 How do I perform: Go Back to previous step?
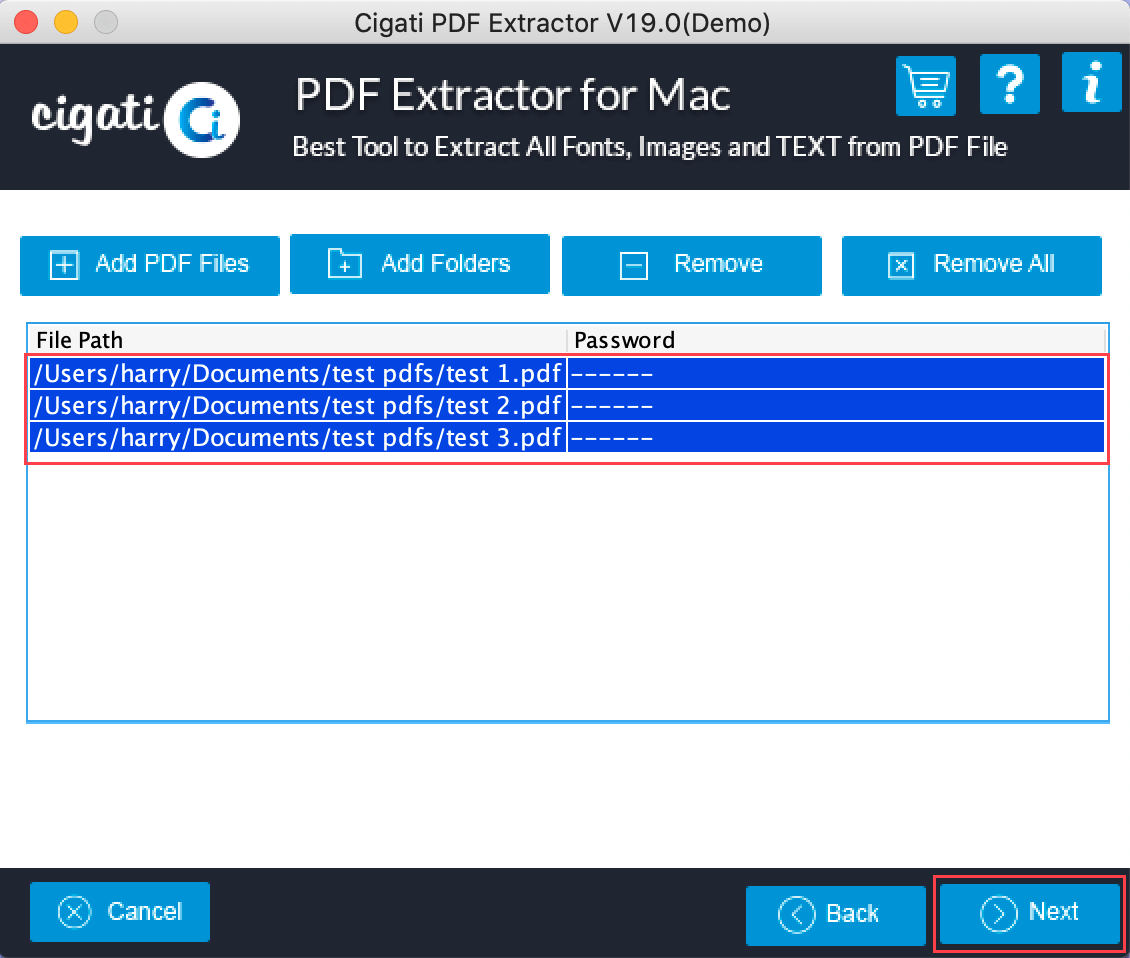pyautogui.click(x=835, y=915)
